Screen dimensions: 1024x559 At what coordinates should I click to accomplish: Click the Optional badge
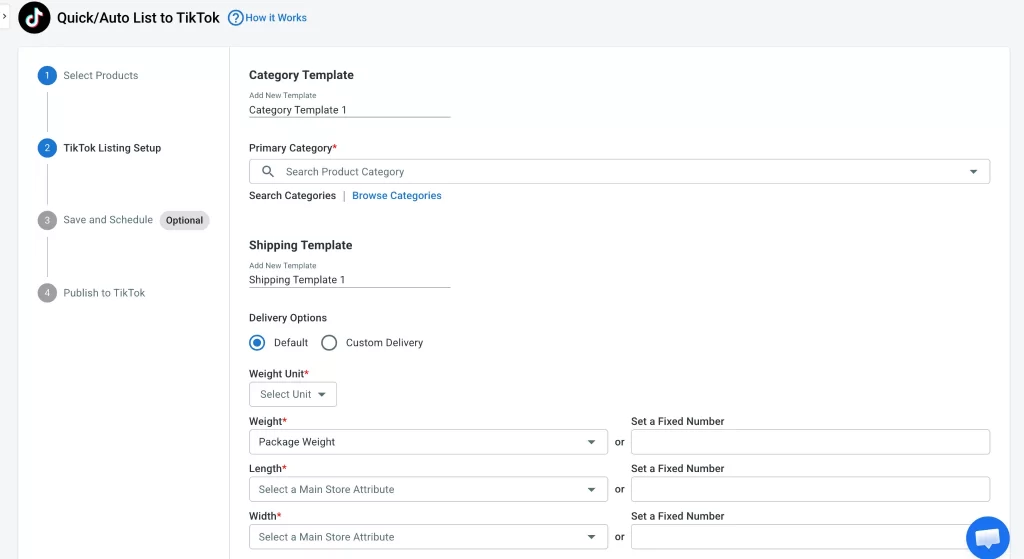click(x=184, y=221)
